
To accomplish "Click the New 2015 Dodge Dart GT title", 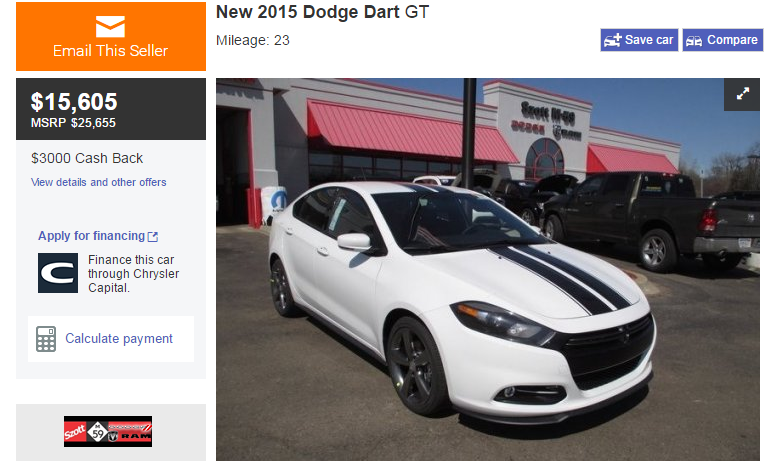I will [322, 12].
